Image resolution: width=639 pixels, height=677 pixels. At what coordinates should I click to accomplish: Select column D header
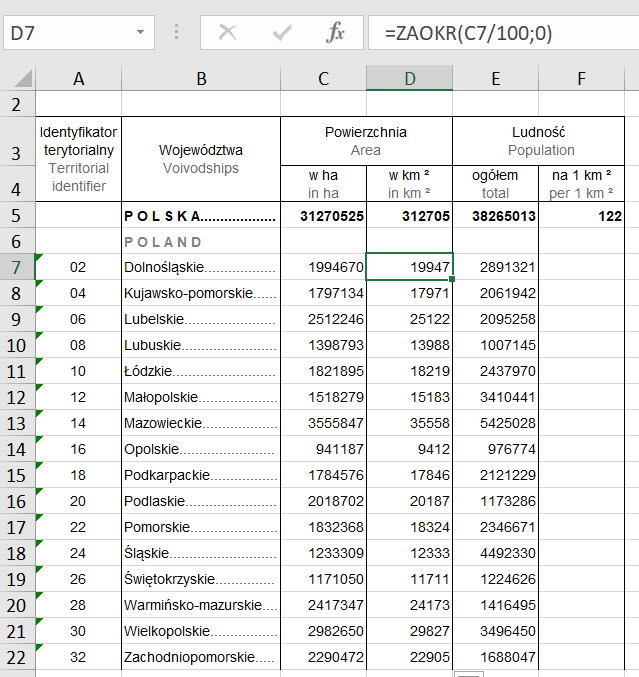(409, 78)
